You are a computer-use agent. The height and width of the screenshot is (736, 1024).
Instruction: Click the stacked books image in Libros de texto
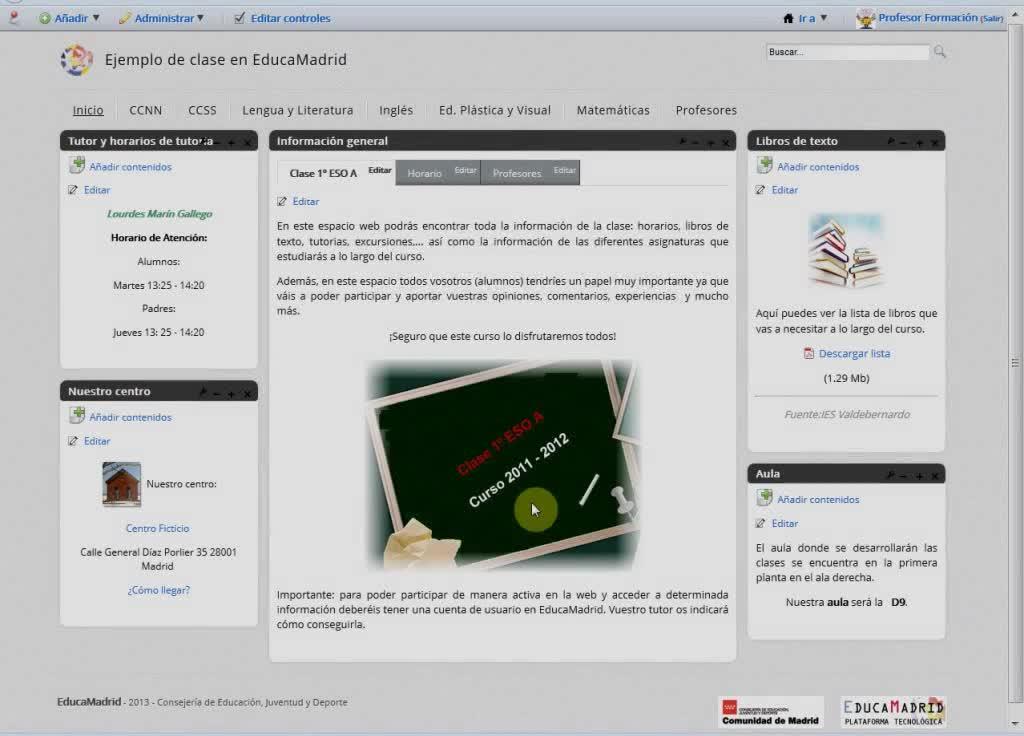click(x=846, y=251)
